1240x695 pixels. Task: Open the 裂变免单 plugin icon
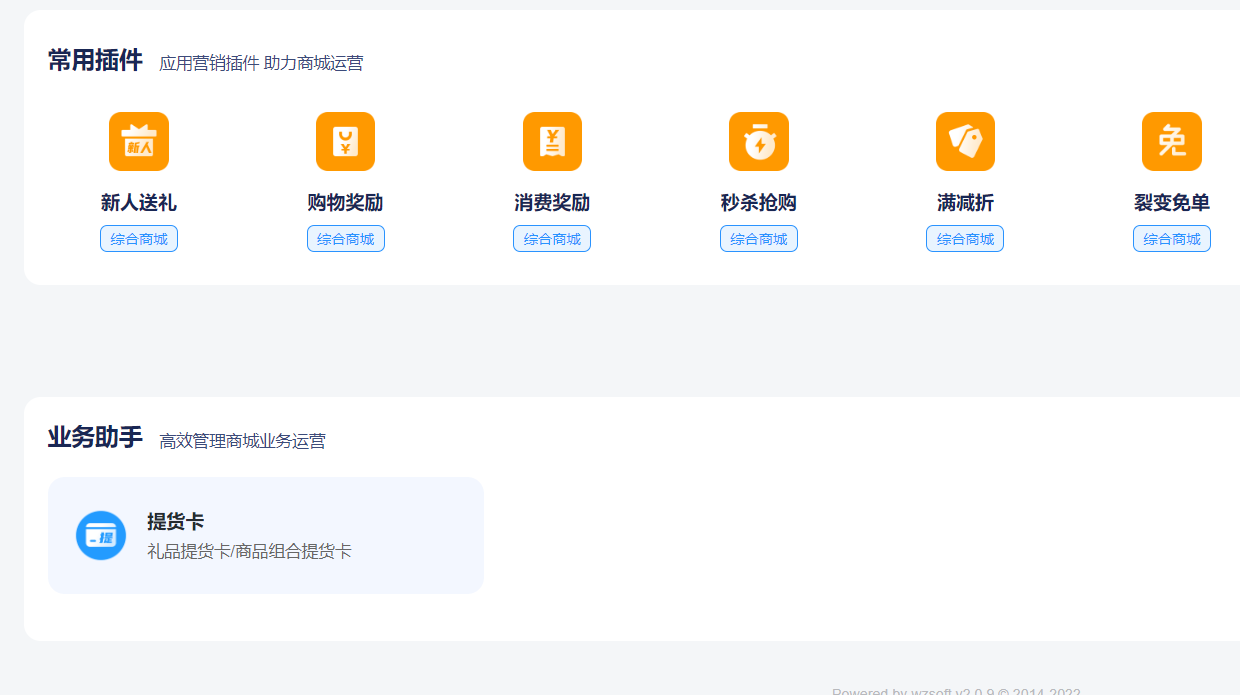pyautogui.click(x=1172, y=141)
